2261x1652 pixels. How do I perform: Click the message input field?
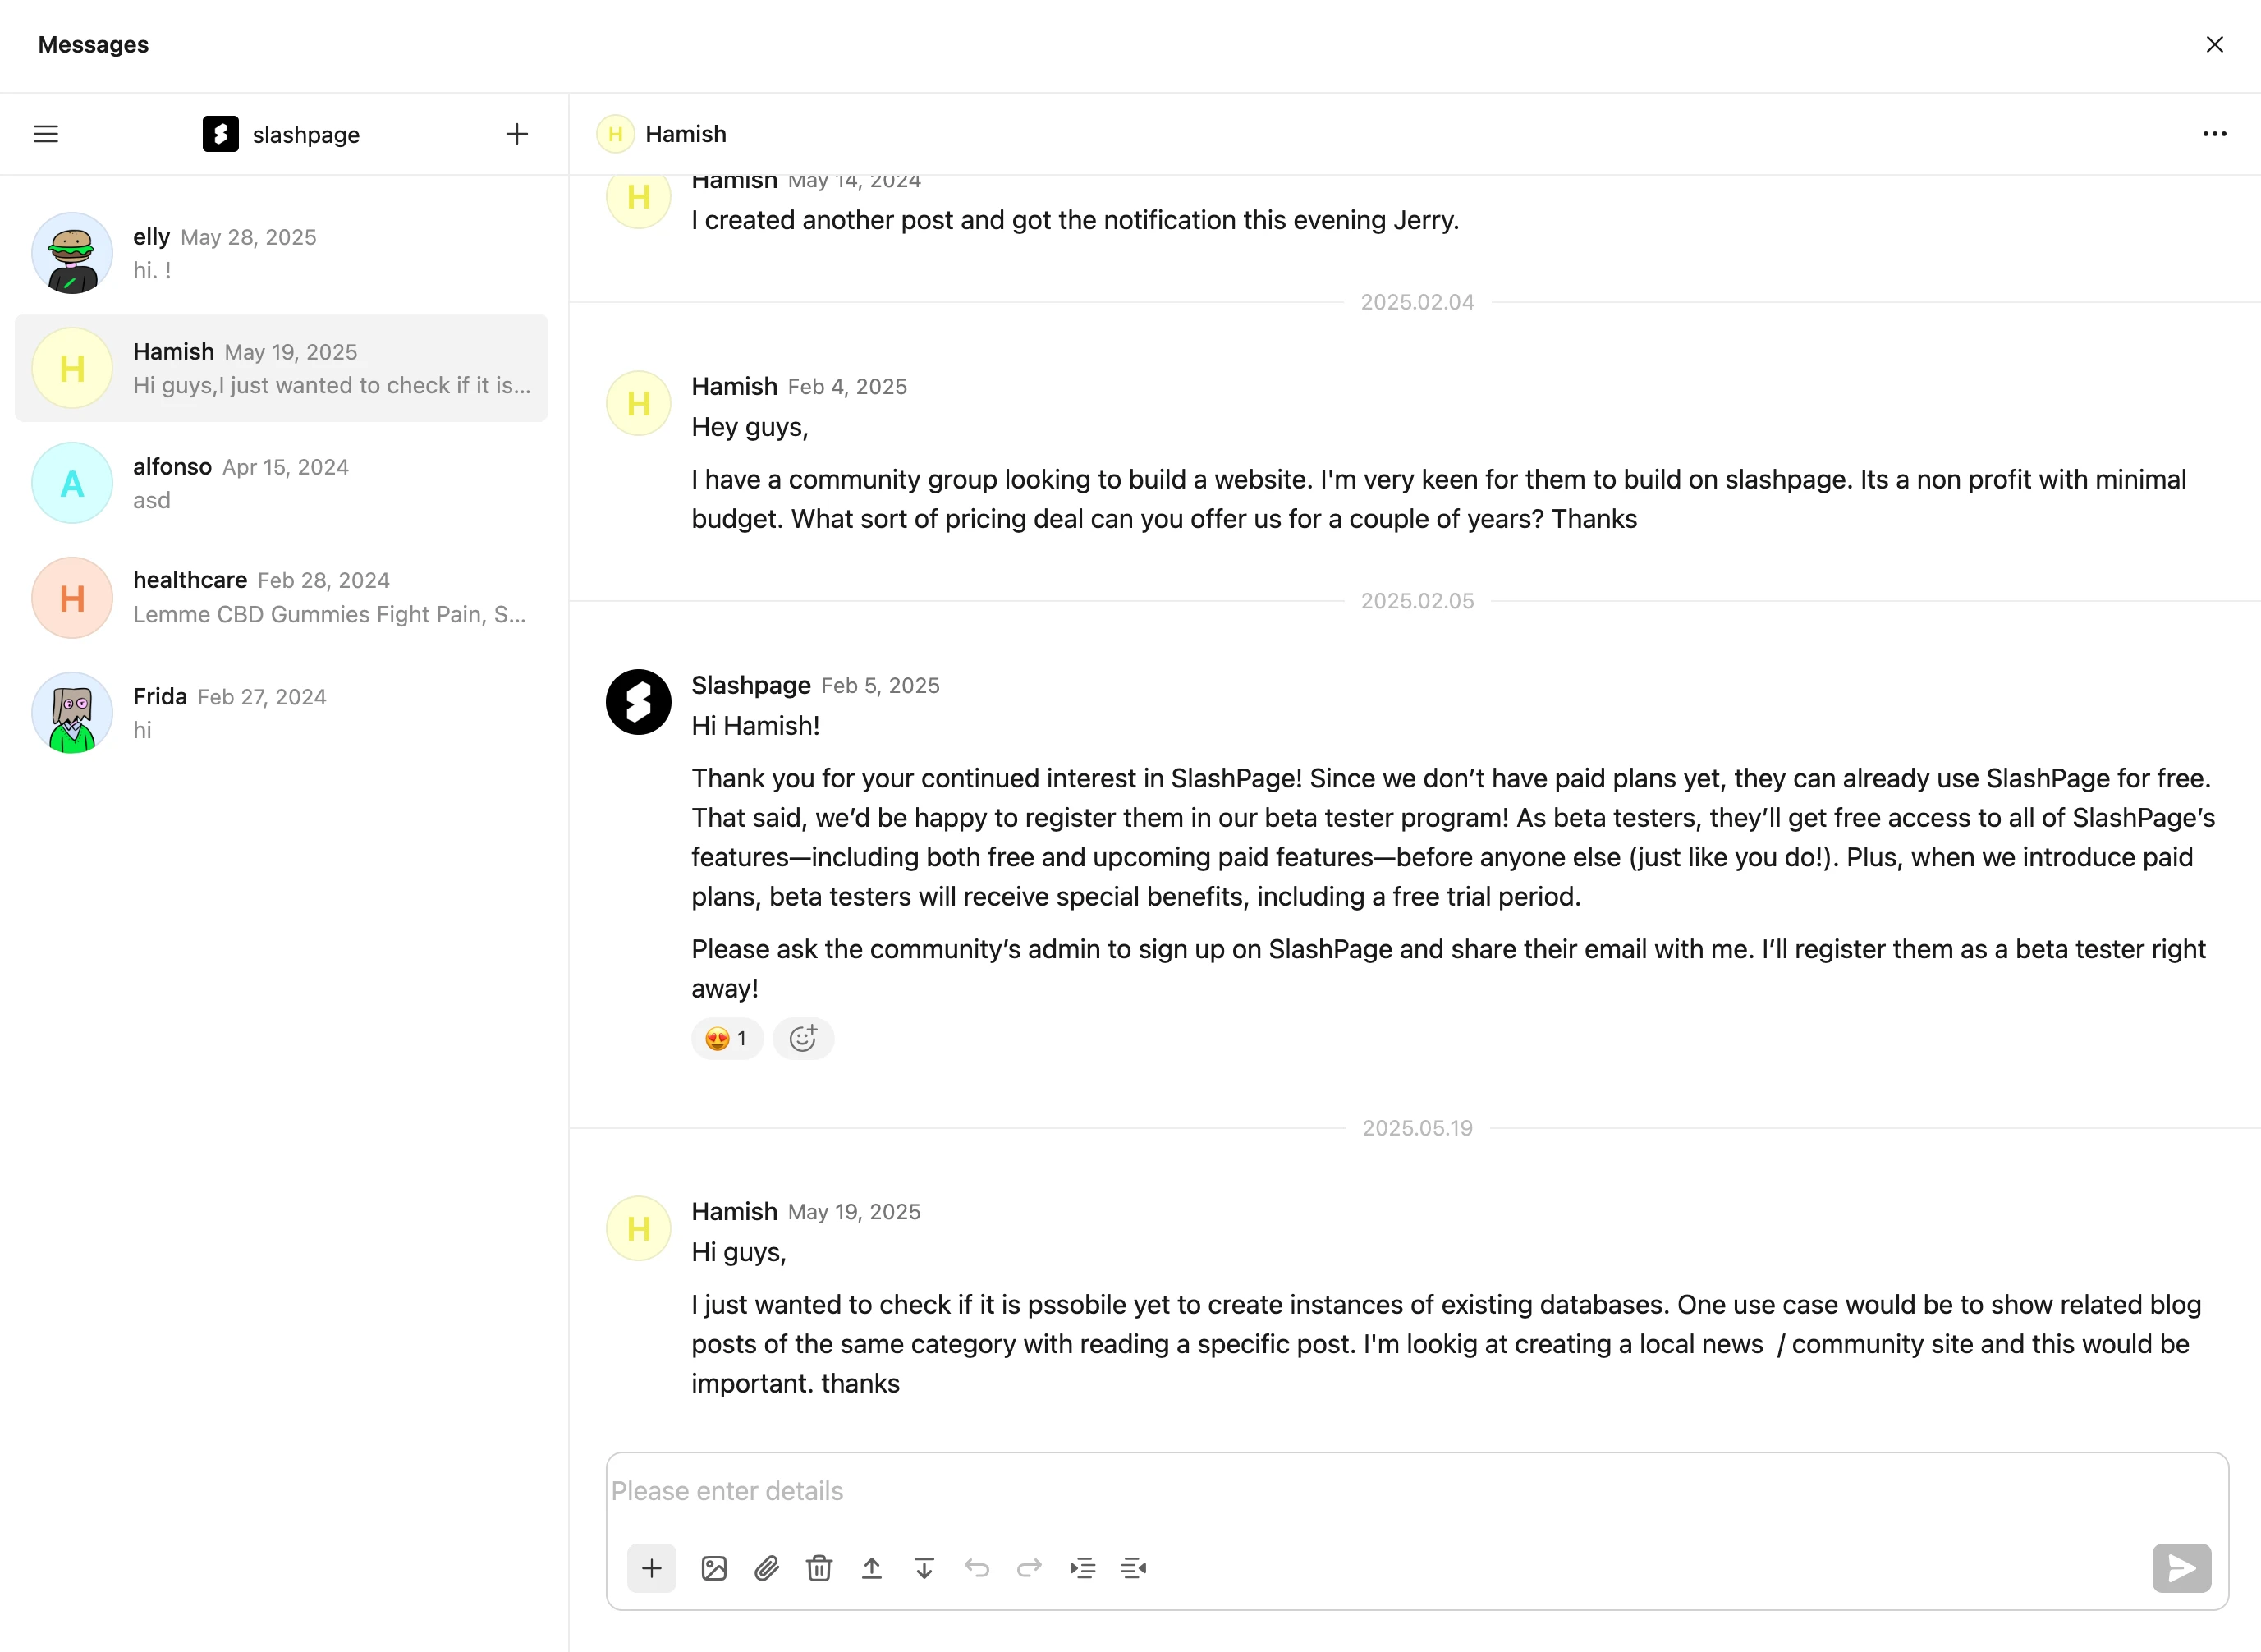[x=1416, y=1491]
